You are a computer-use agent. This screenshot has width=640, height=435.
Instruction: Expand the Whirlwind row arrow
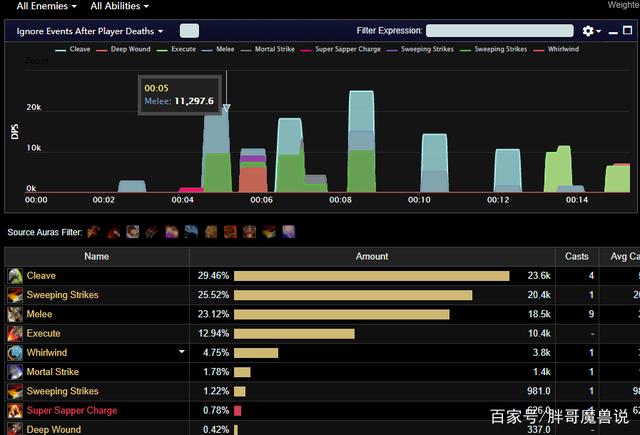(x=181, y=353)
